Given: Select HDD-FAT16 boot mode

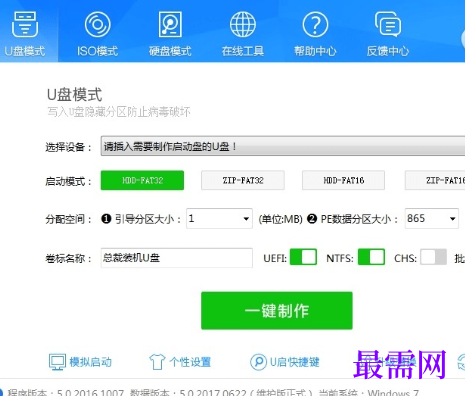Looking at the screenshot, I should click(343, 180).
